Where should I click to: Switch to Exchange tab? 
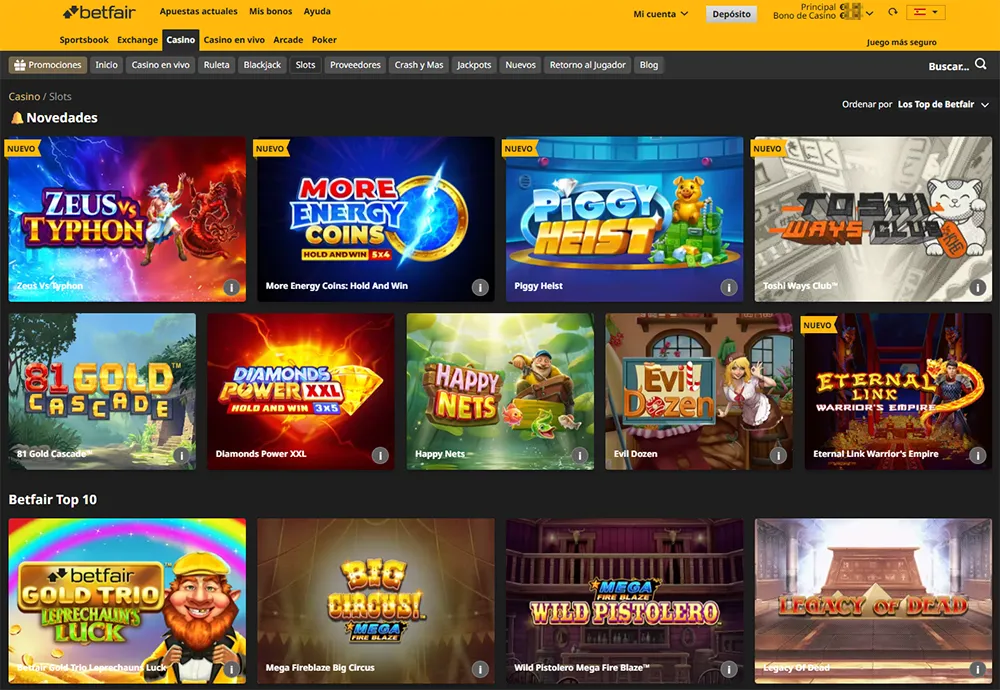[x=137, y=40]
